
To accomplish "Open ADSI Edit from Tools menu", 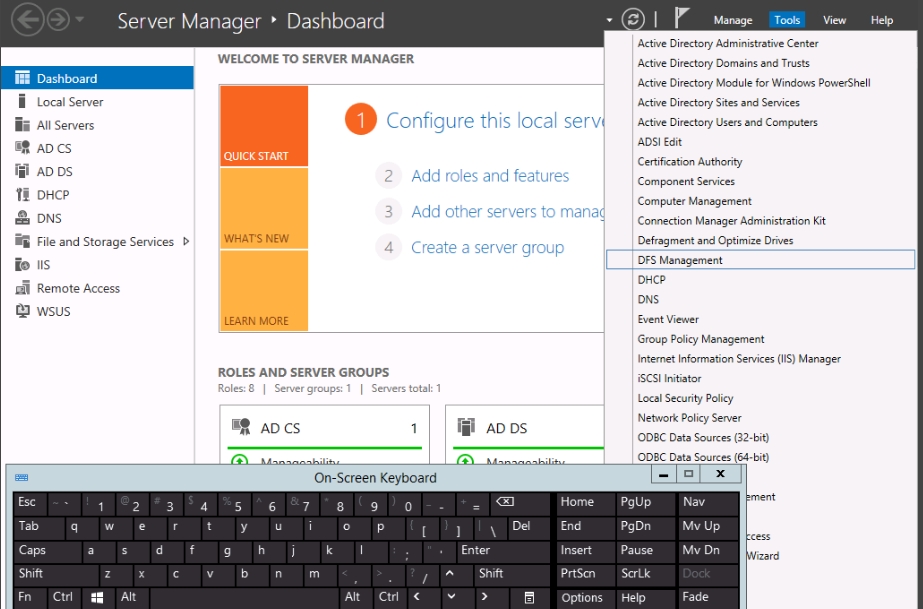I will (761, 142).
